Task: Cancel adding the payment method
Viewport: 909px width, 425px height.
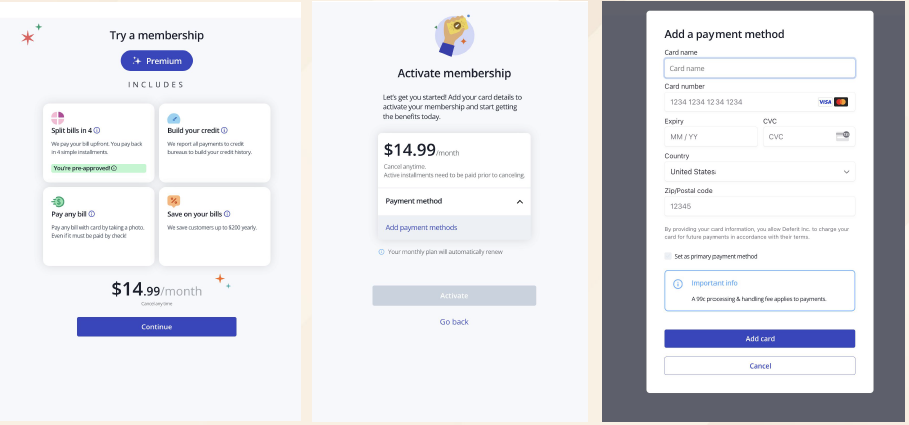Action: pyautogui.click(x=759, y=366)
